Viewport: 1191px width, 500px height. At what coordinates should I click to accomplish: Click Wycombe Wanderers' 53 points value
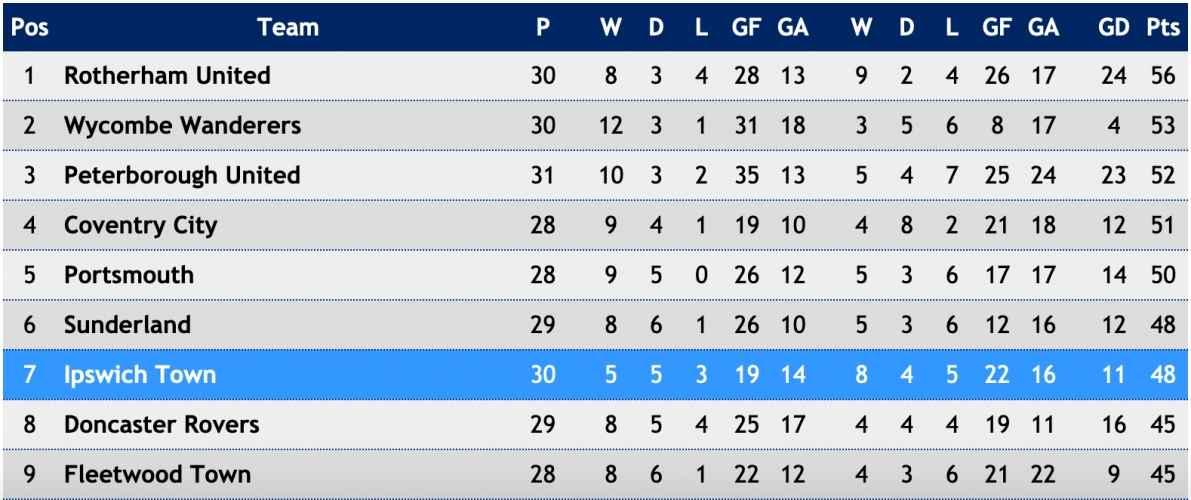1163,125
